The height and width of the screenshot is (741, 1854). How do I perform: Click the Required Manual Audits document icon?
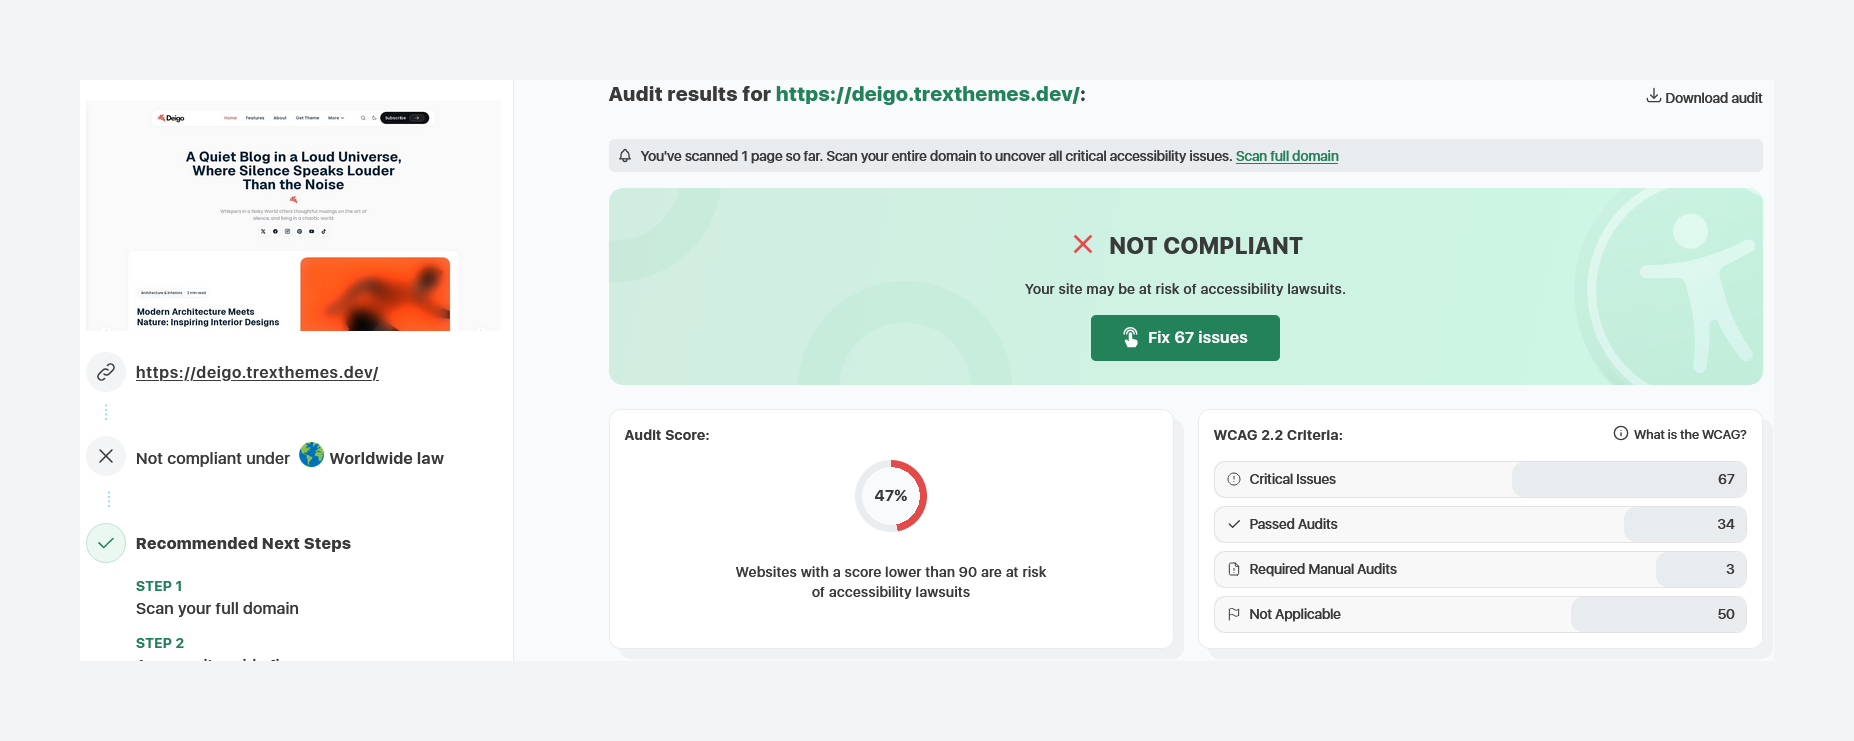click(x=1234, y=569)
